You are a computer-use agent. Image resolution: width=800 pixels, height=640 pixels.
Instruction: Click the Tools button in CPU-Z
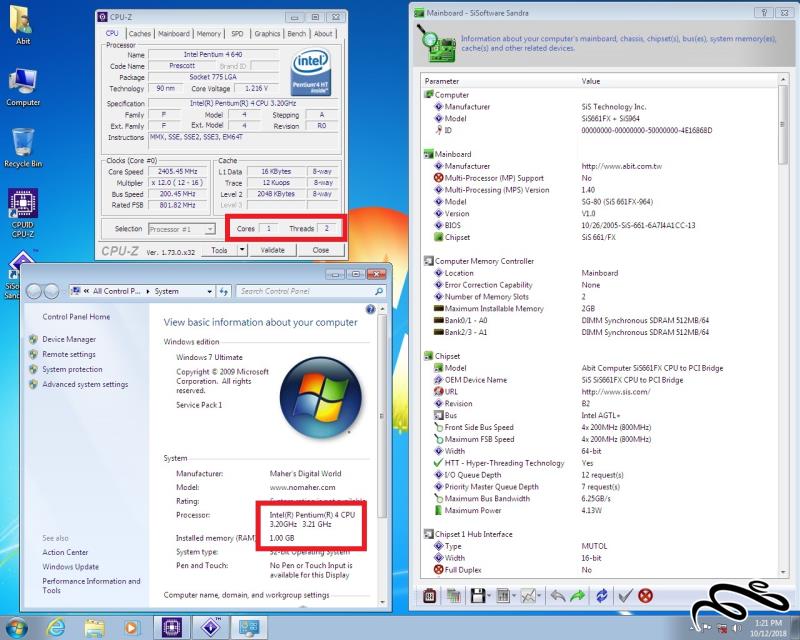pyautogui.click(x=219, y=250)
